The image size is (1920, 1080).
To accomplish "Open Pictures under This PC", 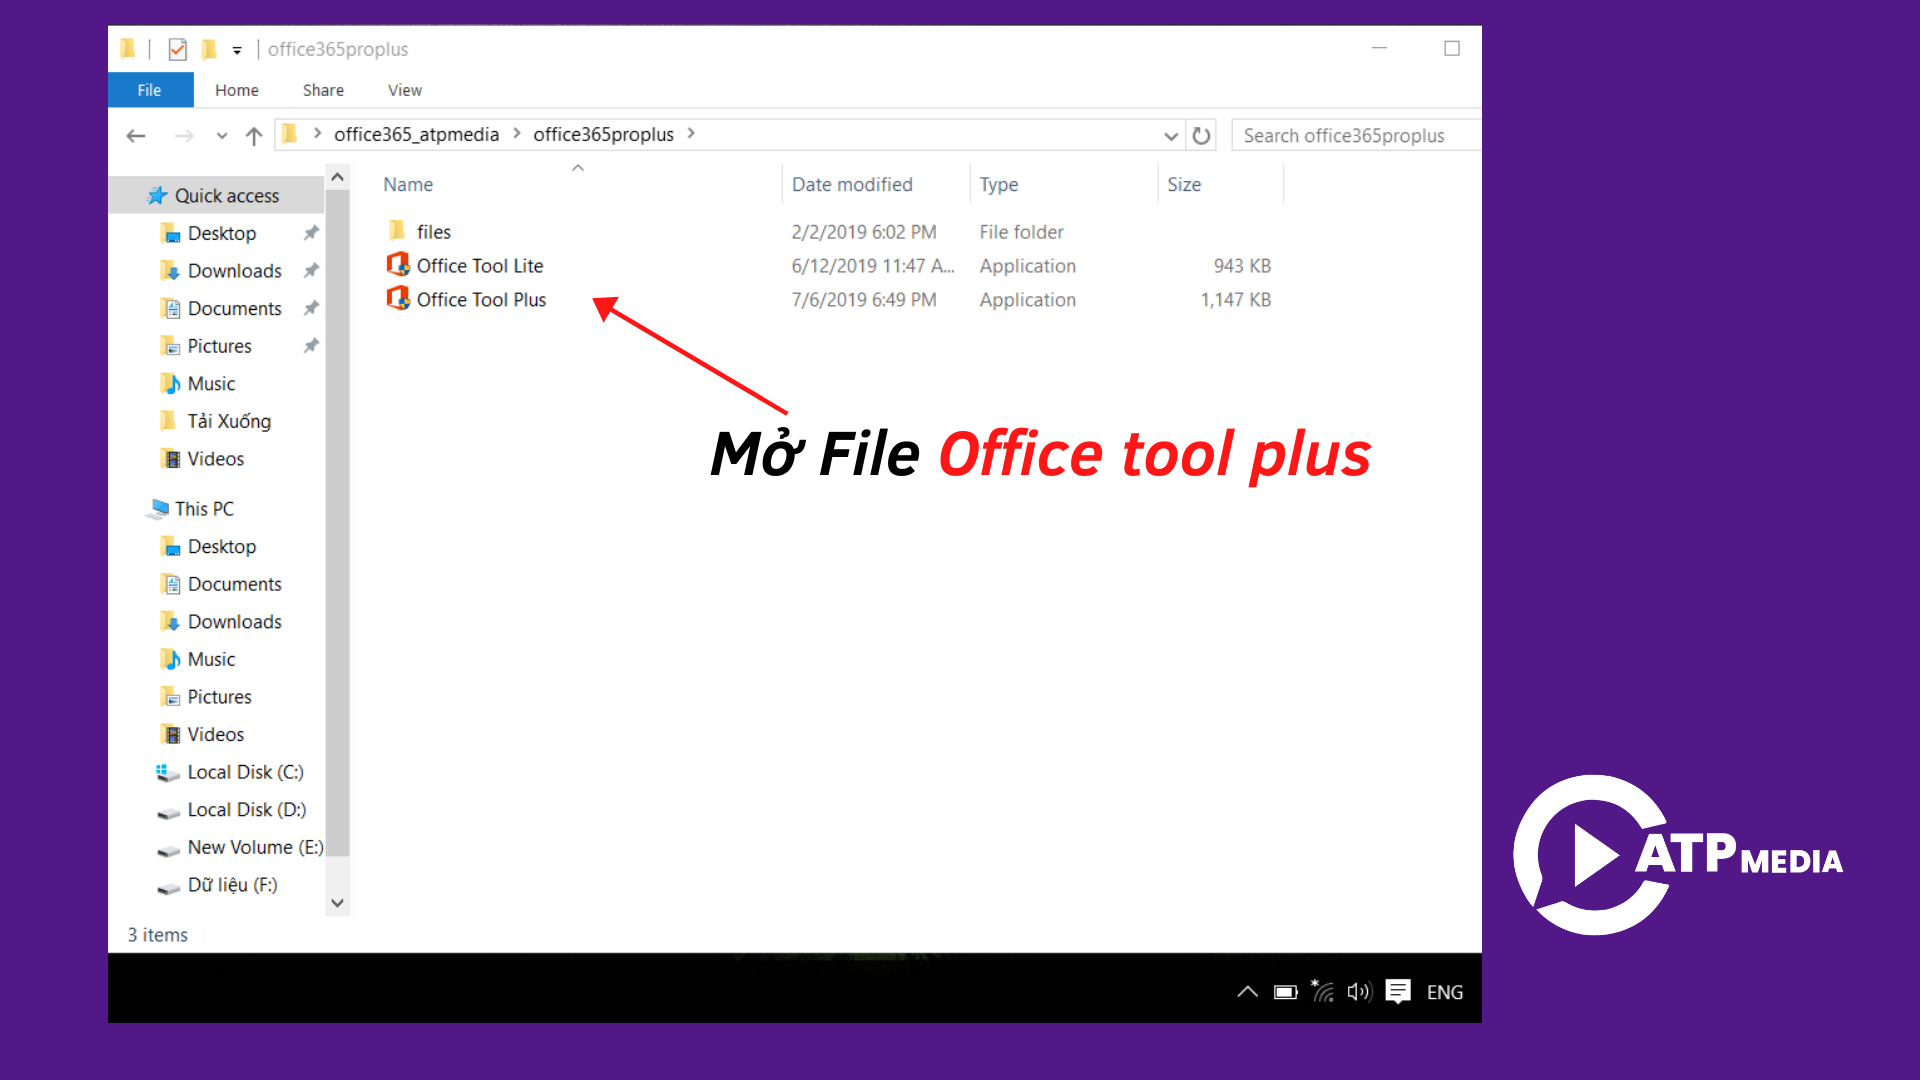I will pyautogui.click(x=220, y=697).
